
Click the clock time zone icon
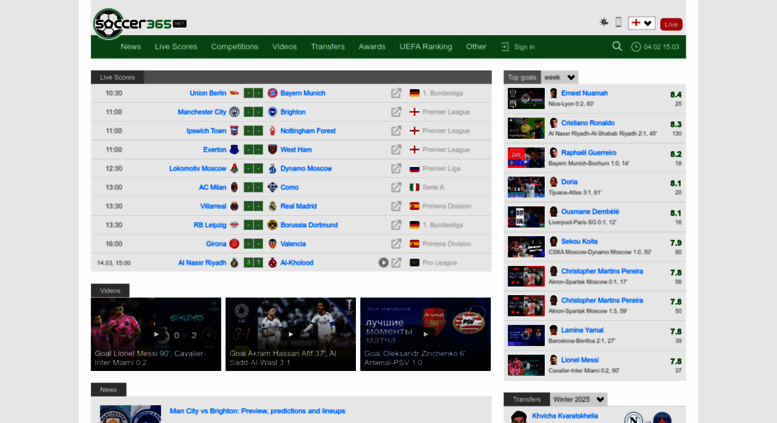(636, 47)
